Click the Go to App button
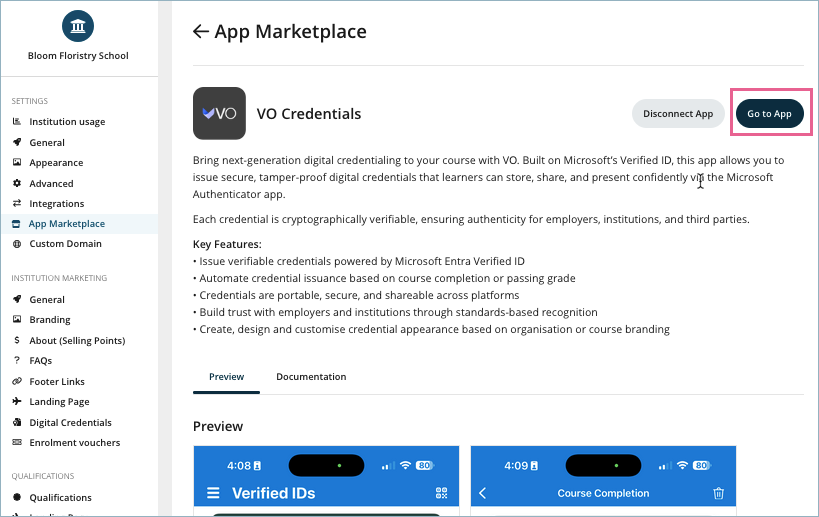The image size is (819, 517). [769, 113]
